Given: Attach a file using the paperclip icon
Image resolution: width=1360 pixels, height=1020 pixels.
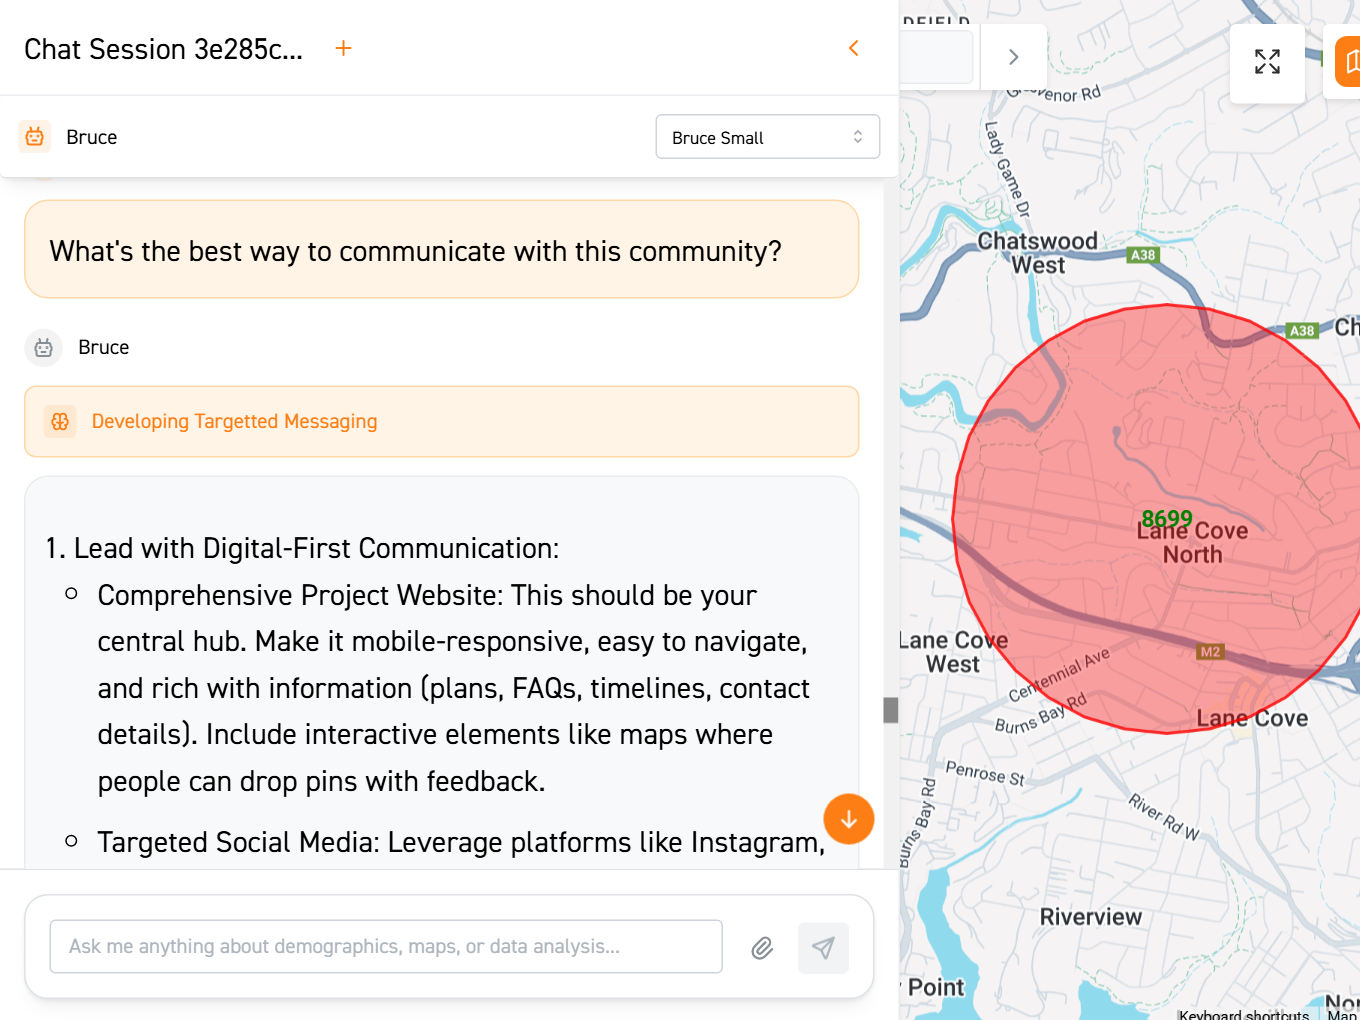Looking at the screenshot, I should [762, 948].
